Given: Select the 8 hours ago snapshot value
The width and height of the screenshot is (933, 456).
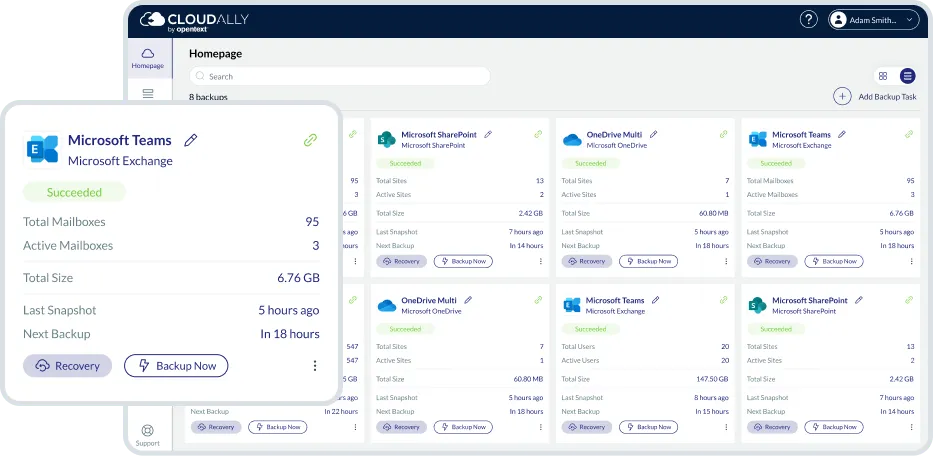Looking at the screenshot, I should point(711,398).
